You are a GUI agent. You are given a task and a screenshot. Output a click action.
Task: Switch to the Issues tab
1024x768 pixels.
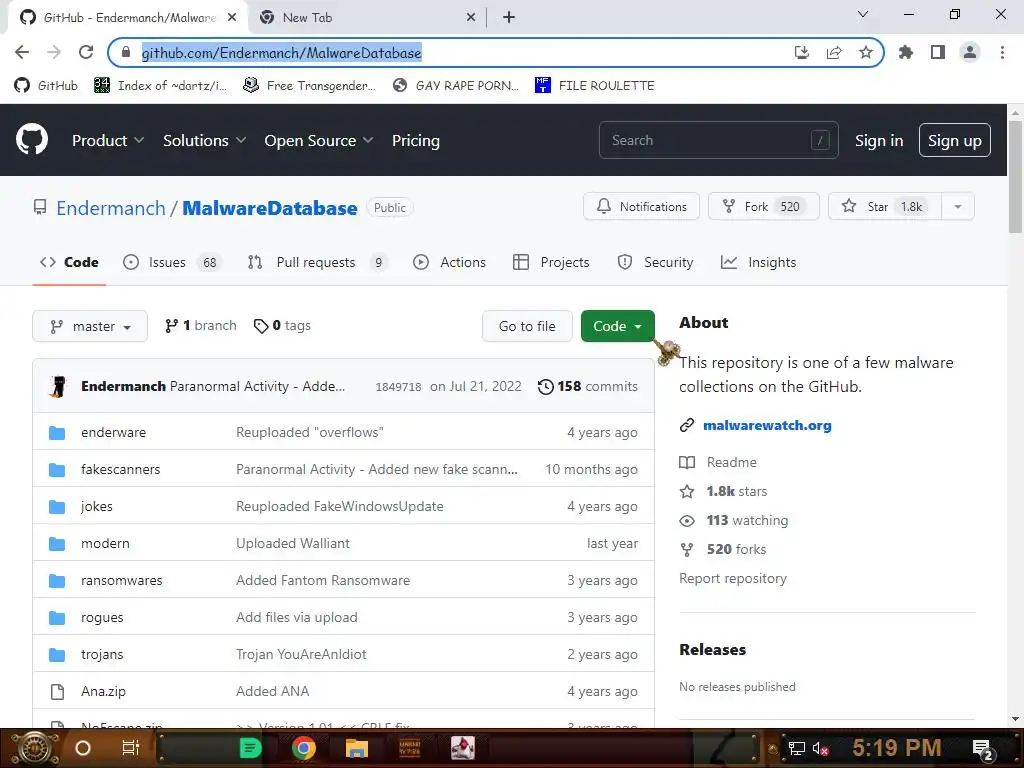click(x=172, y=262)
